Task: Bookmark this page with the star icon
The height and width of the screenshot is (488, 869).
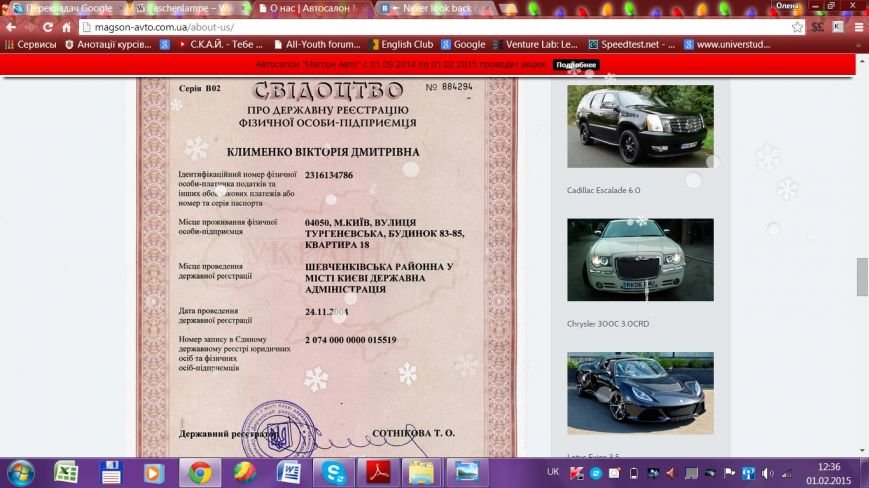Action: tap(797, 27)
